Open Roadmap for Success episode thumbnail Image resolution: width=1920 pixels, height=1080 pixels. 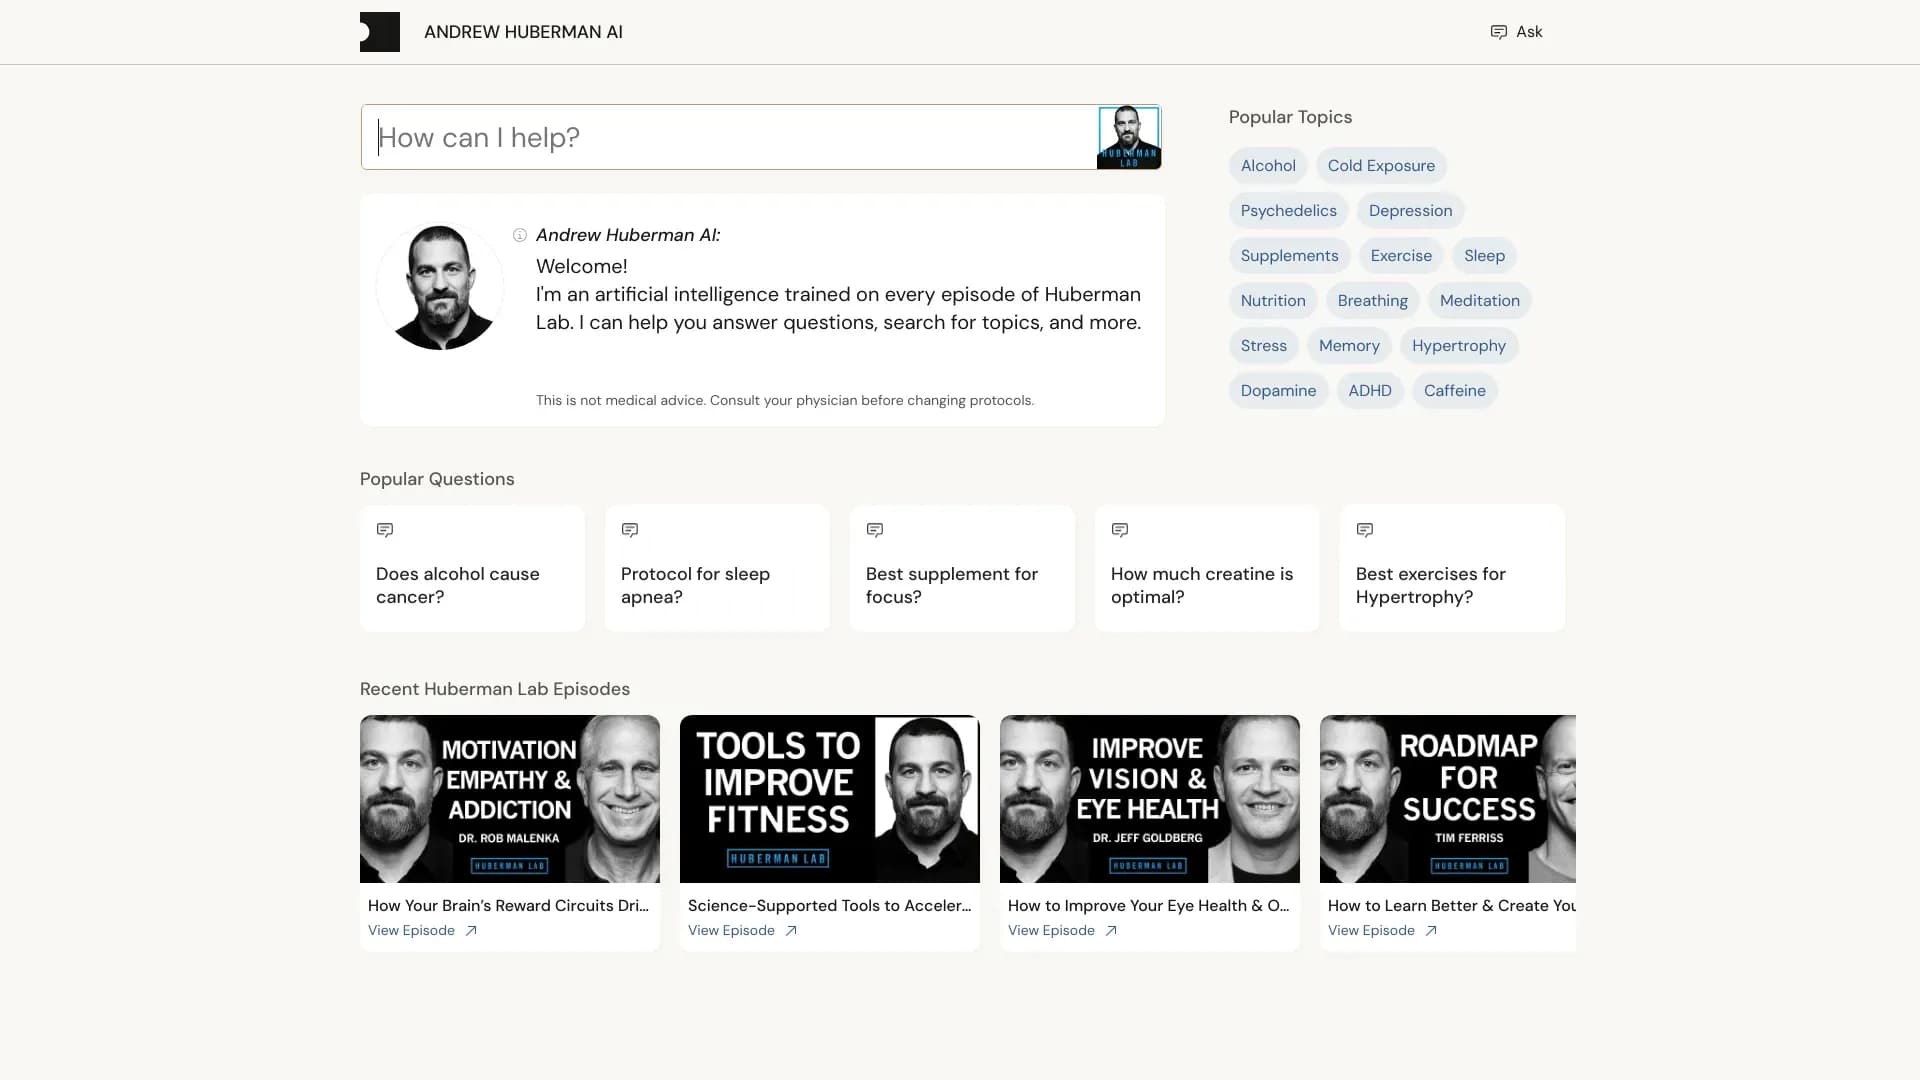(x=1448, y=799)
